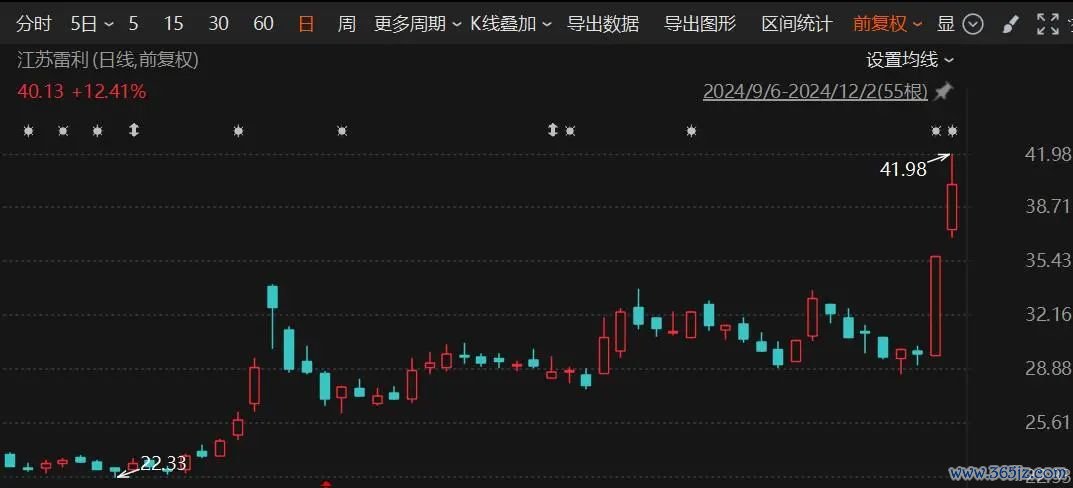1073x488 pixels.
Task: Expand the 更多周期 dropdown
Action: point(417,24)
